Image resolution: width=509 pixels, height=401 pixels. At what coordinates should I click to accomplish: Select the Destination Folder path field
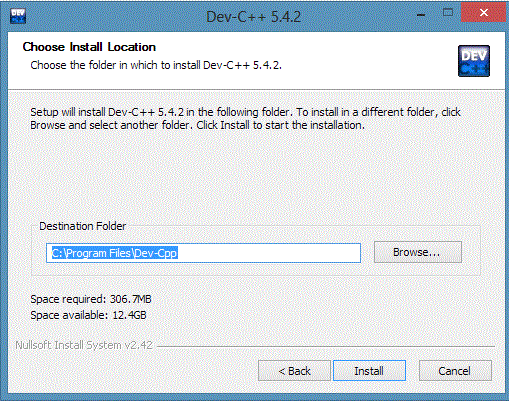pos(203,253)
